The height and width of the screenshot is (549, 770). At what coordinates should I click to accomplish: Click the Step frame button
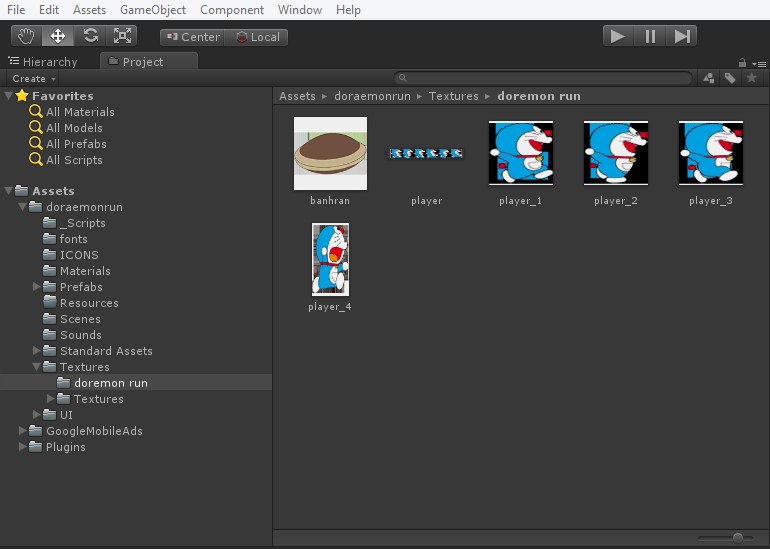pos(682,36)
